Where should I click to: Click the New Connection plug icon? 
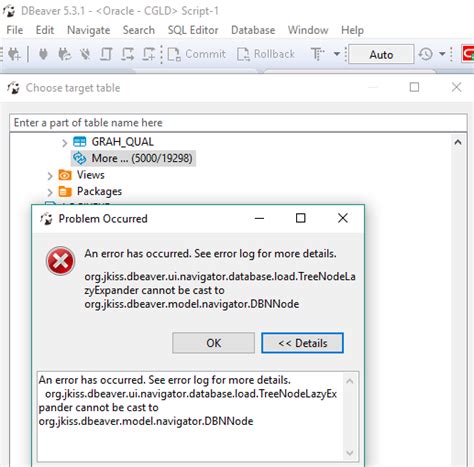14,54
